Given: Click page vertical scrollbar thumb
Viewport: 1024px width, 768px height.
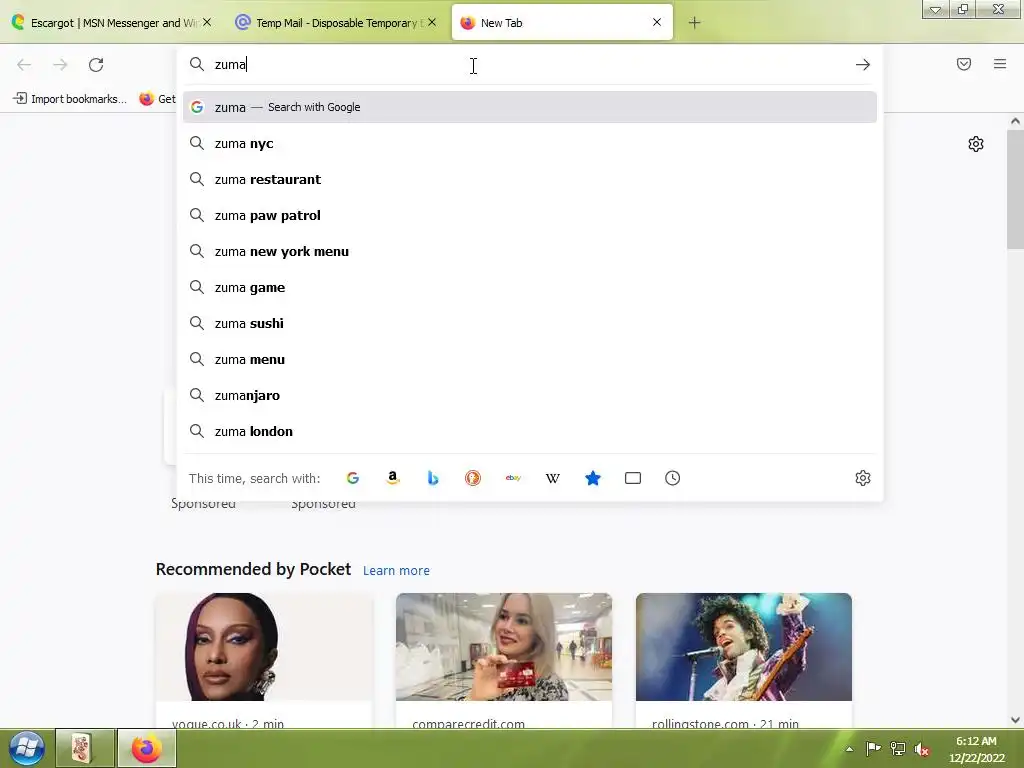Looking at the screenshot, I should (1015, 189).
